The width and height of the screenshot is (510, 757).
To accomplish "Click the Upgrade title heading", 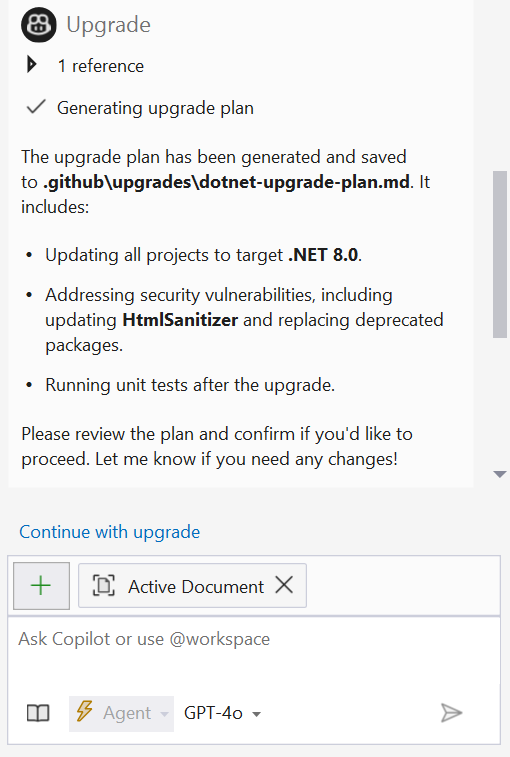I will [x=109, y=25].
